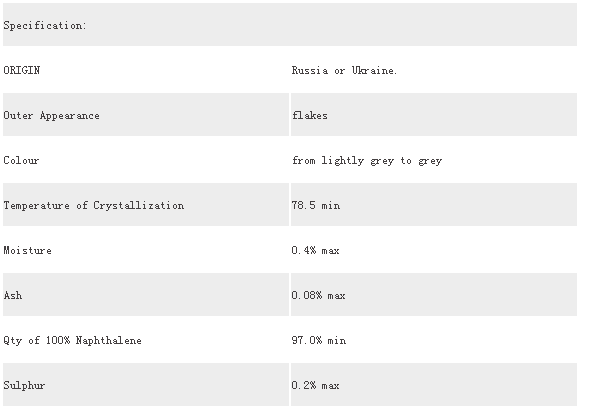Select the Temperature of Crystallization label

pyautogui.click(x=94, y=205)
